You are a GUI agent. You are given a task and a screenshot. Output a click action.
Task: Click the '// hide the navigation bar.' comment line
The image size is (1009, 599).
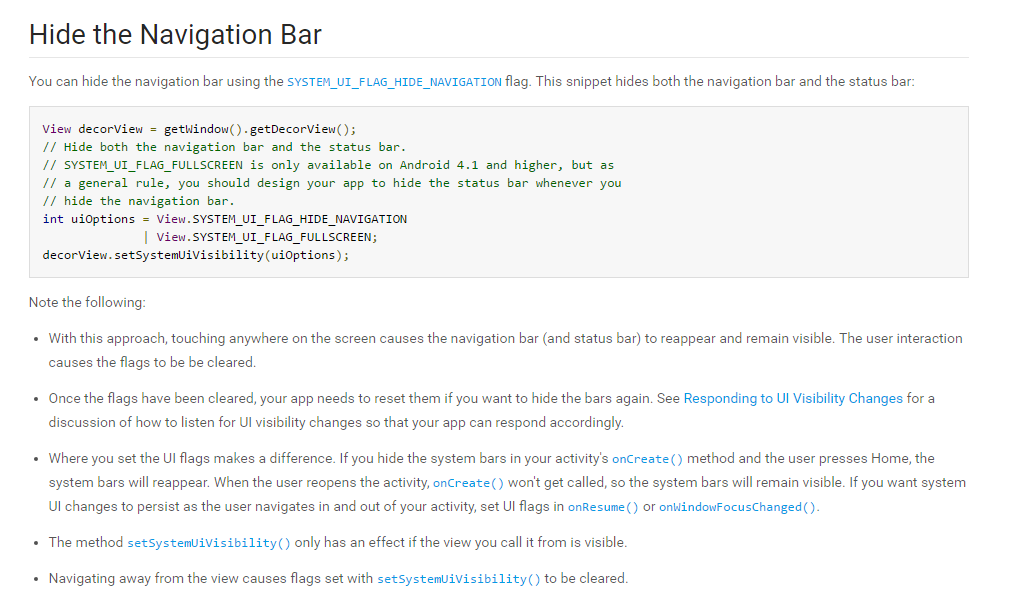tap(139, 201)
